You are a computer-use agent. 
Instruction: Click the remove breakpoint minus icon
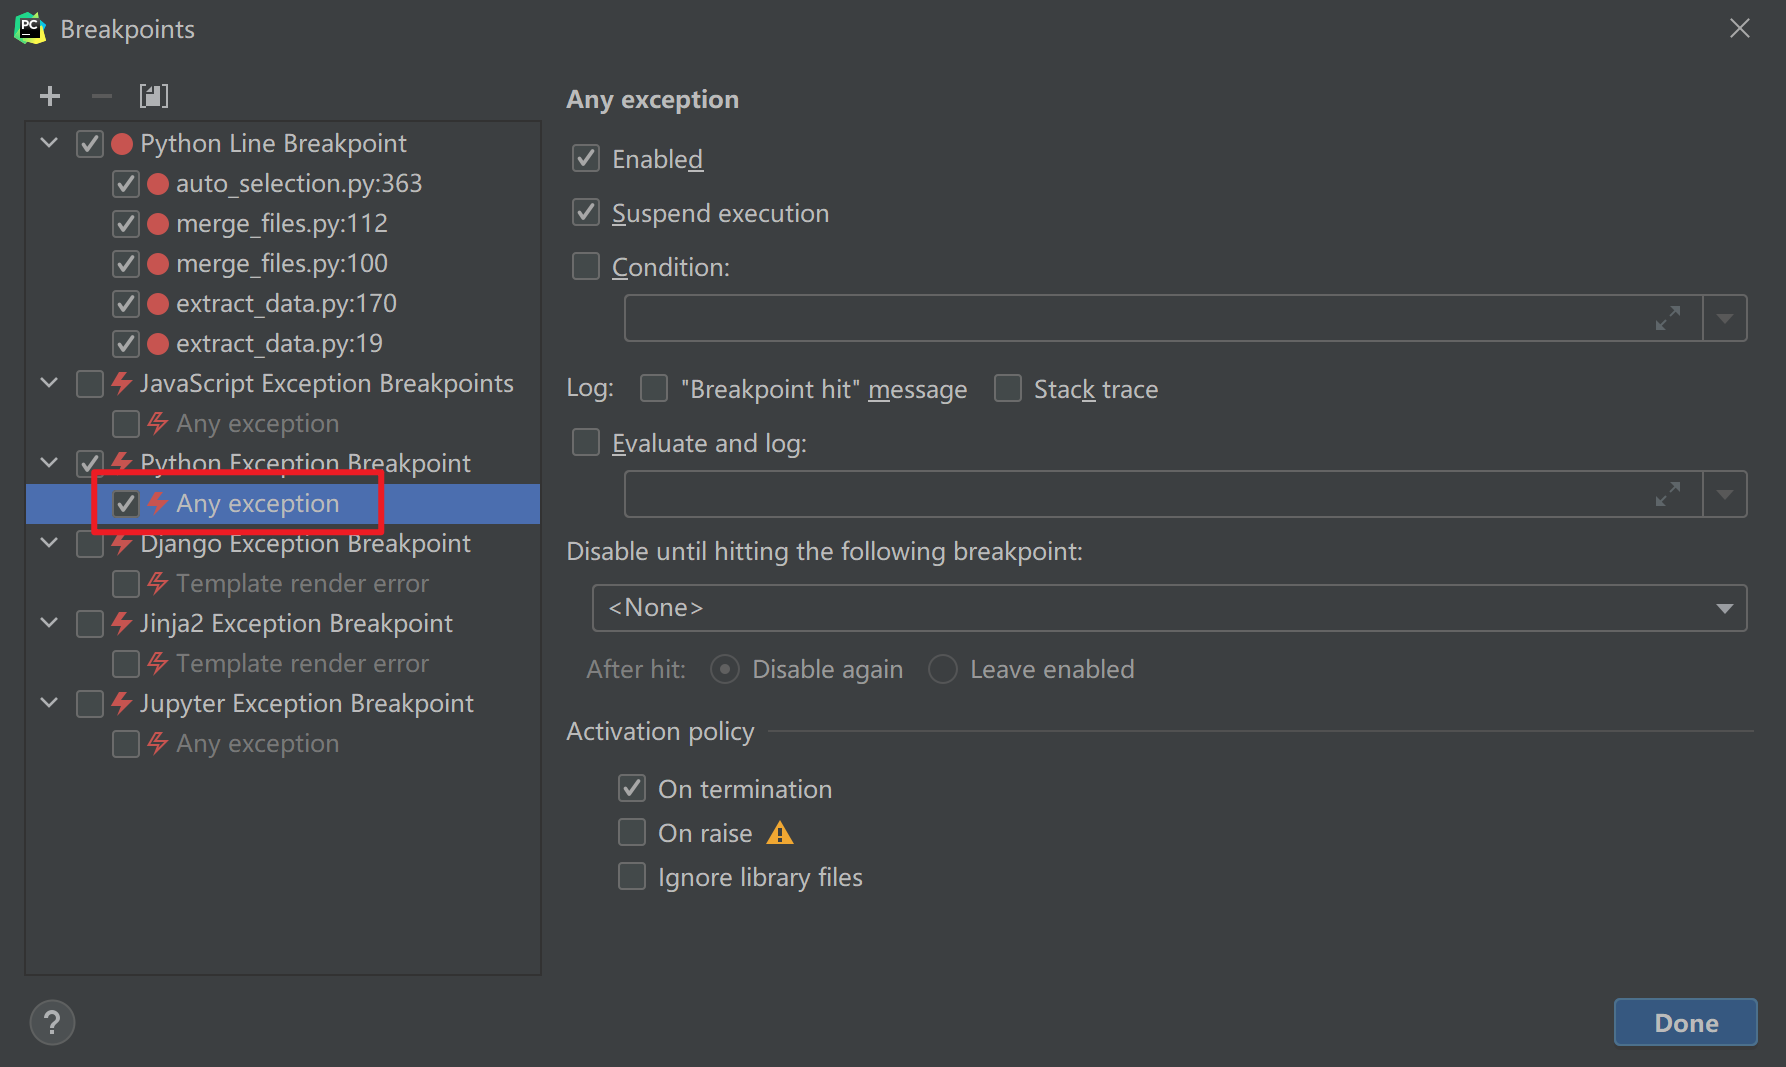coord(101,96)
